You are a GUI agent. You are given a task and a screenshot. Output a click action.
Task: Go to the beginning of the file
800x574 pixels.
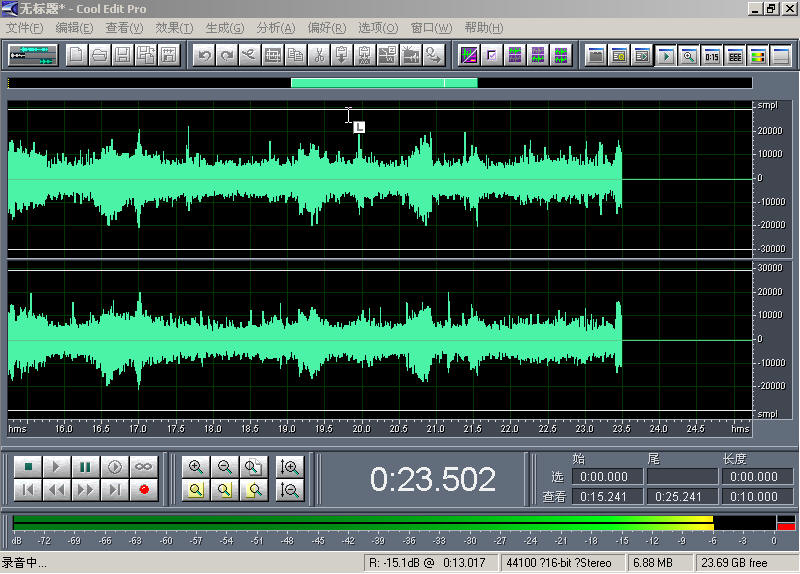pos(28,490)
